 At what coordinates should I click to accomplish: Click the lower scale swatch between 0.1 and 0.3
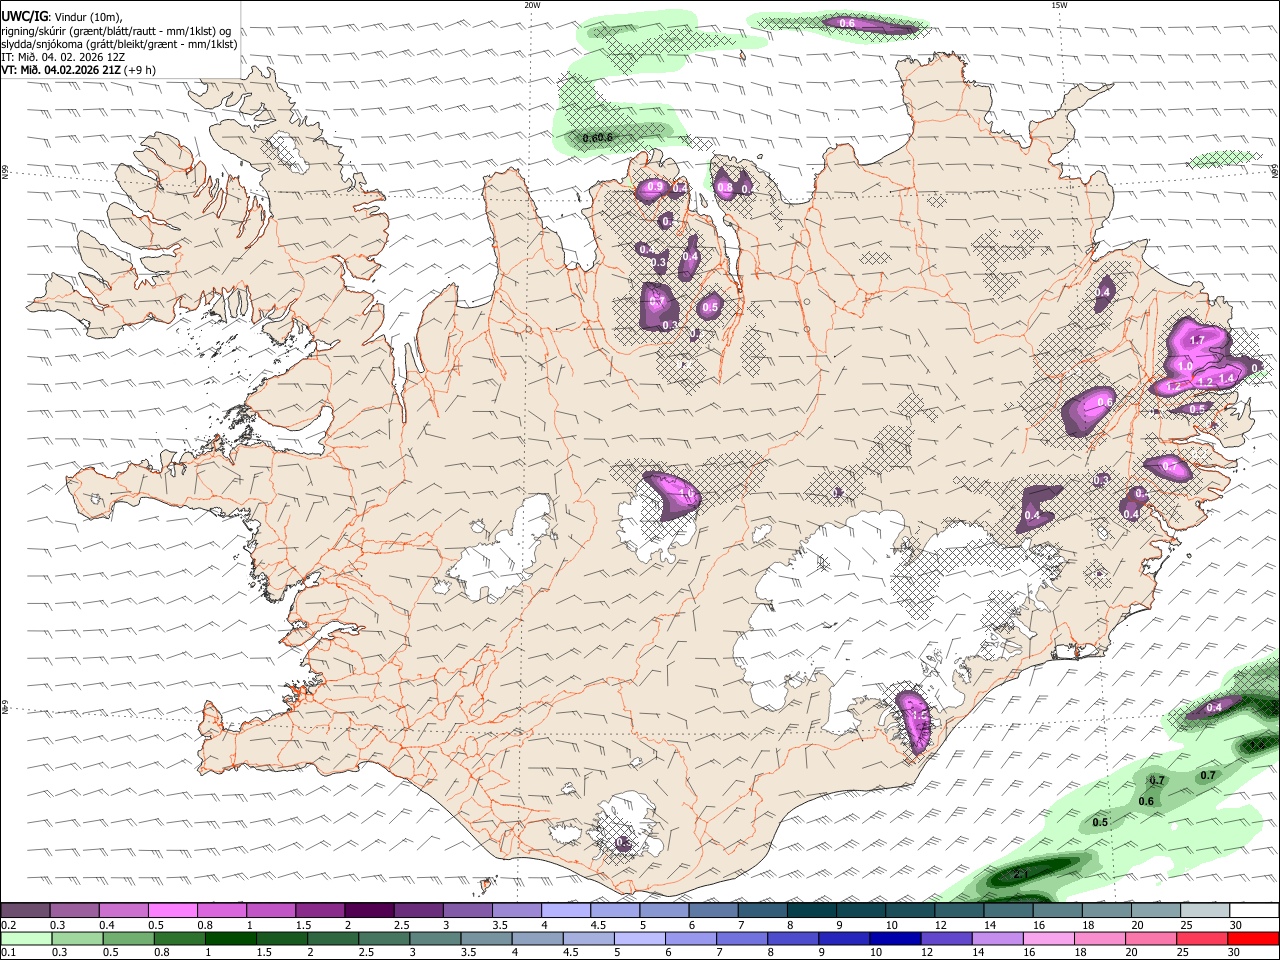click(25, 938)
